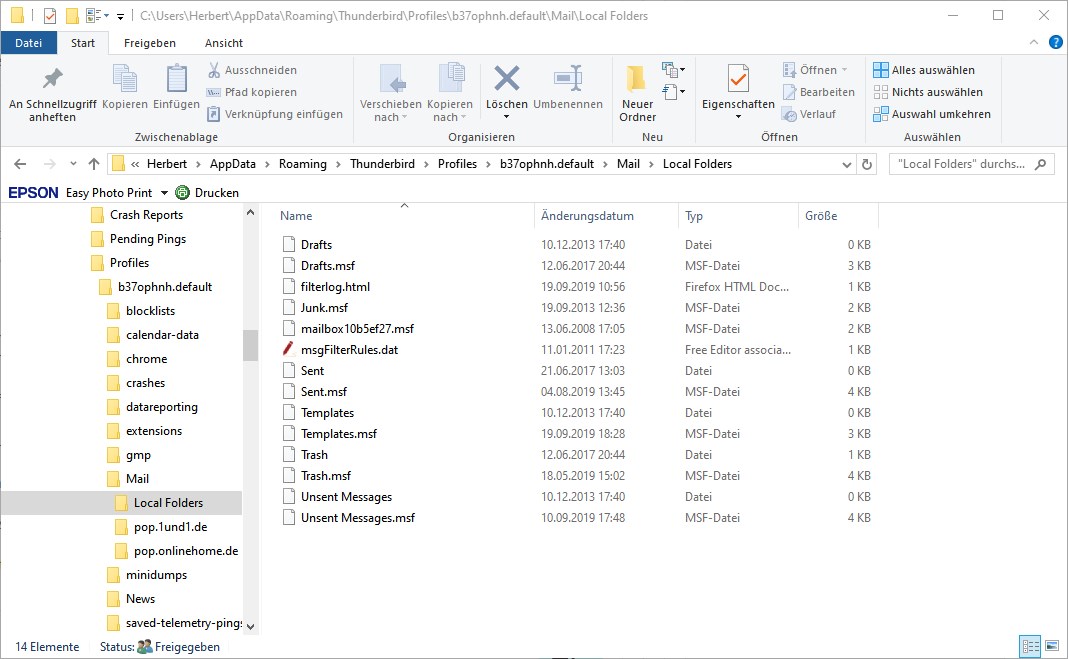
Task: Click the Ausschneiden scissors icon
Action: [214, 70]
